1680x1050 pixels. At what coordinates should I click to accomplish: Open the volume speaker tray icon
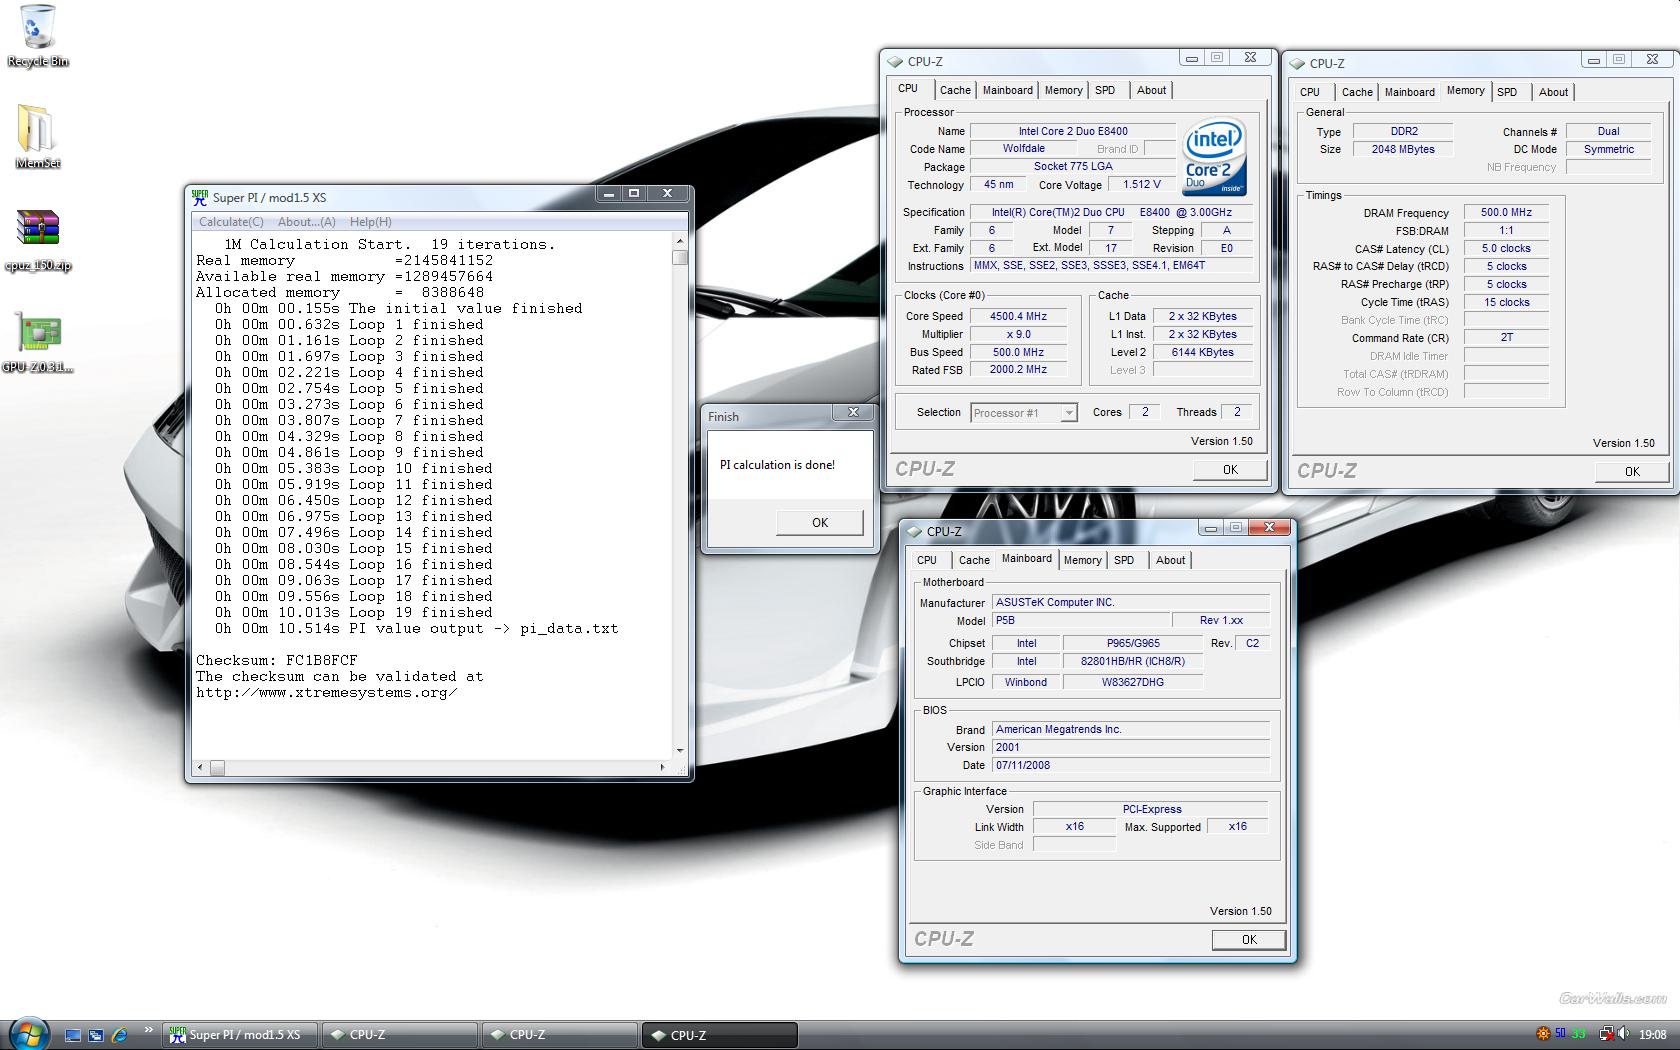coord(1624,1034)
